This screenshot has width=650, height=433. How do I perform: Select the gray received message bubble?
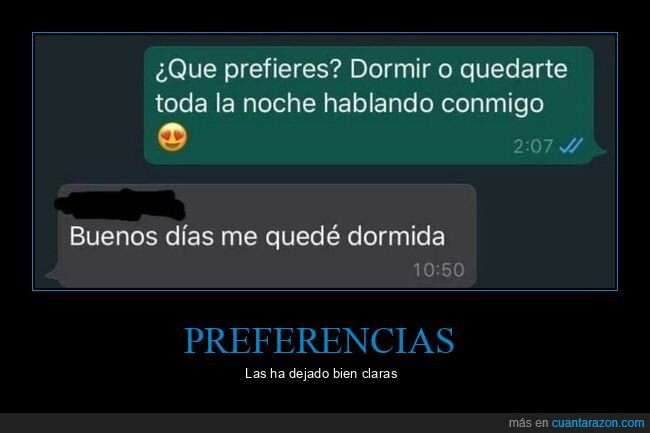click(x=267, y=236)
